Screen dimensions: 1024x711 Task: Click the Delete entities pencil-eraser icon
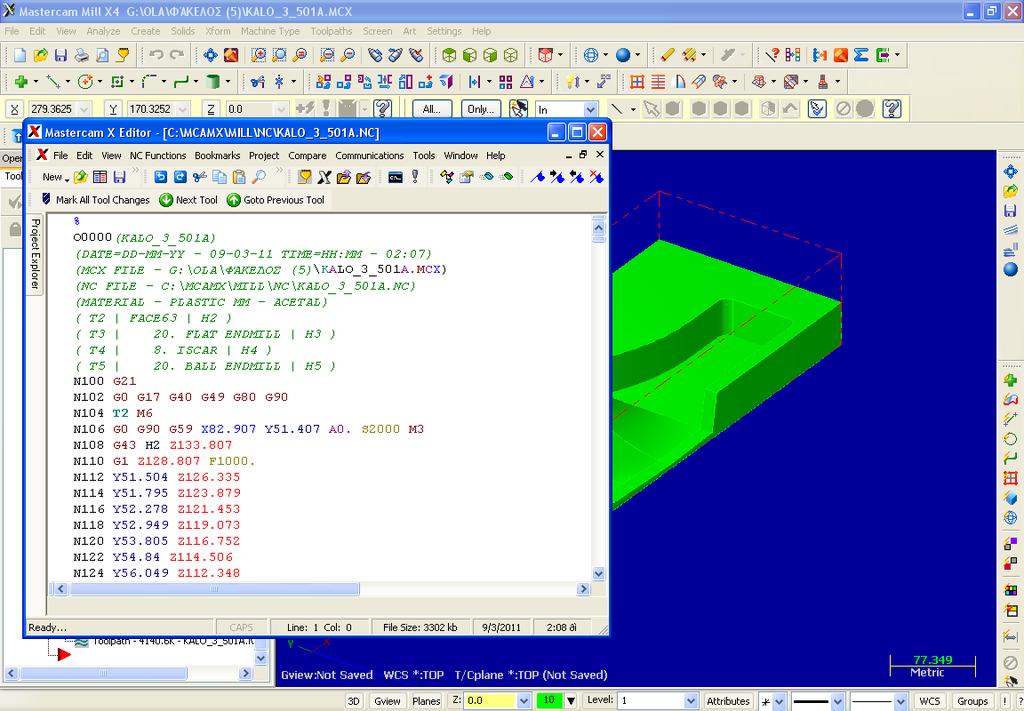(667, 55)
